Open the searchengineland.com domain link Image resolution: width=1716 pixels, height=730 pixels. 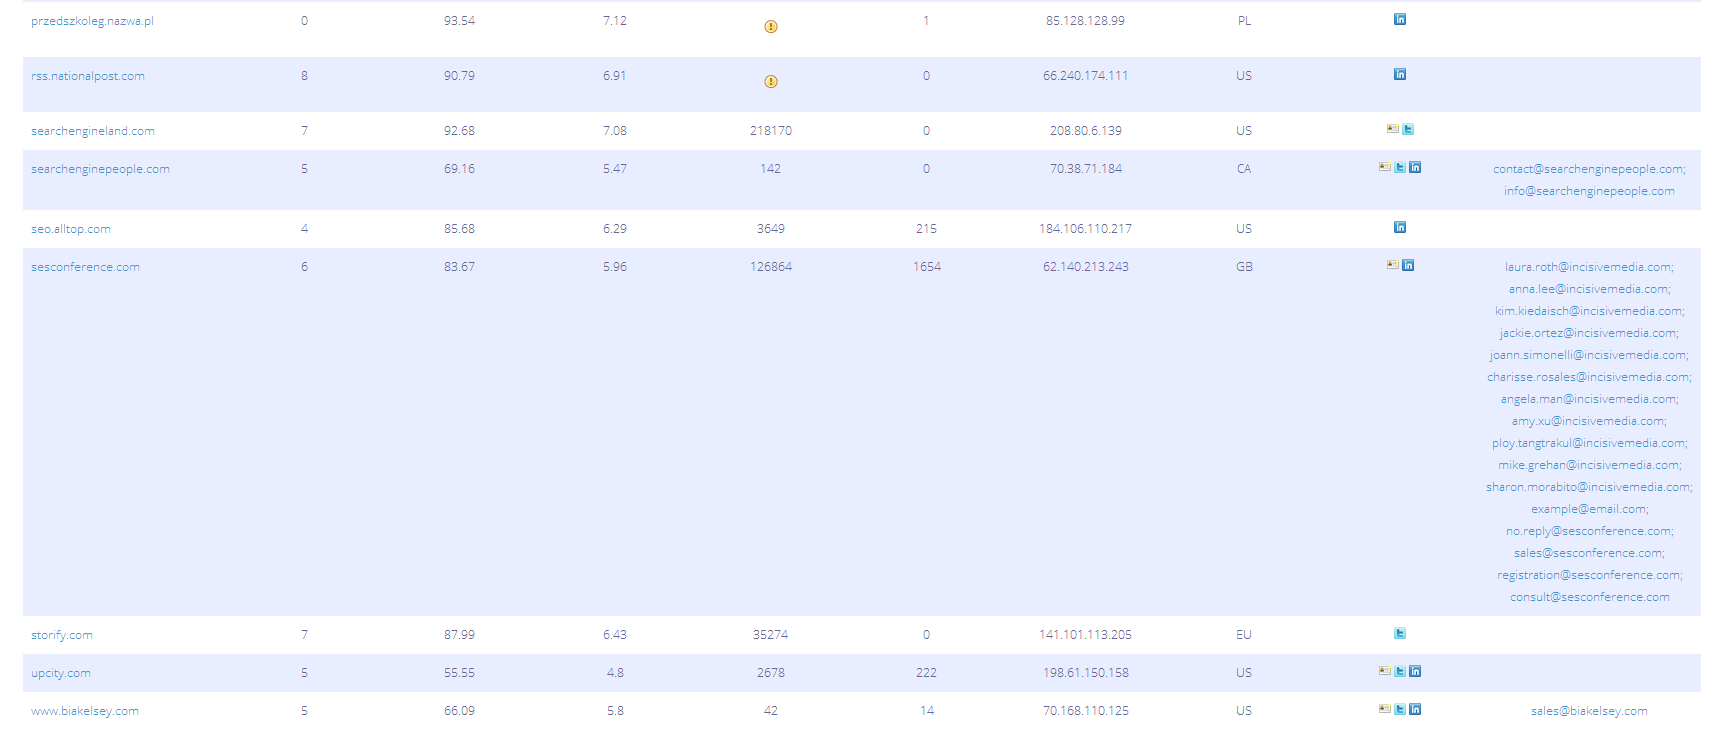click(93, 131)
